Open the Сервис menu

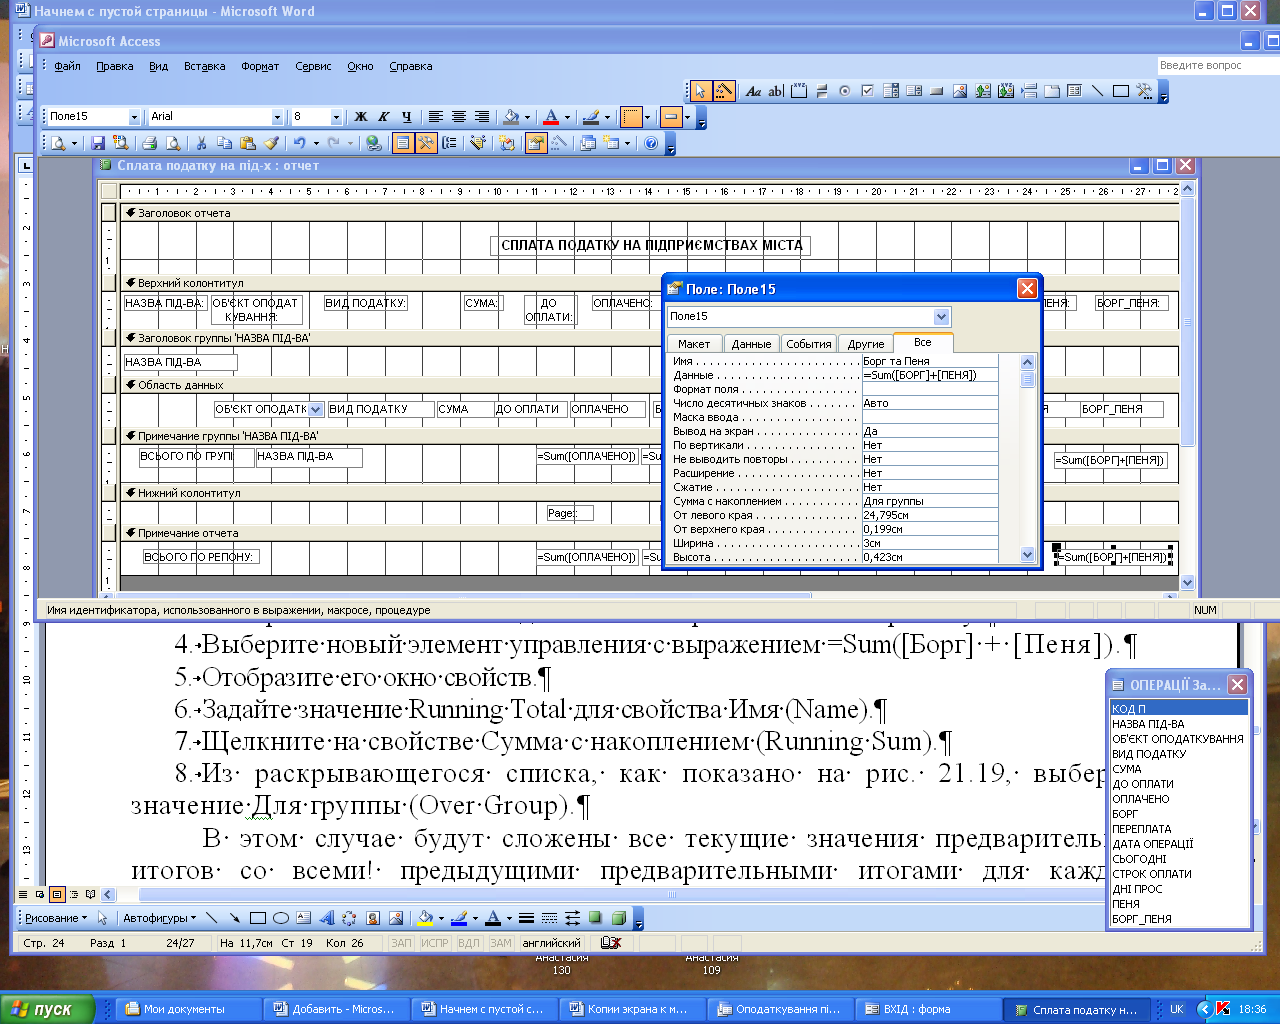coord(313,66)
